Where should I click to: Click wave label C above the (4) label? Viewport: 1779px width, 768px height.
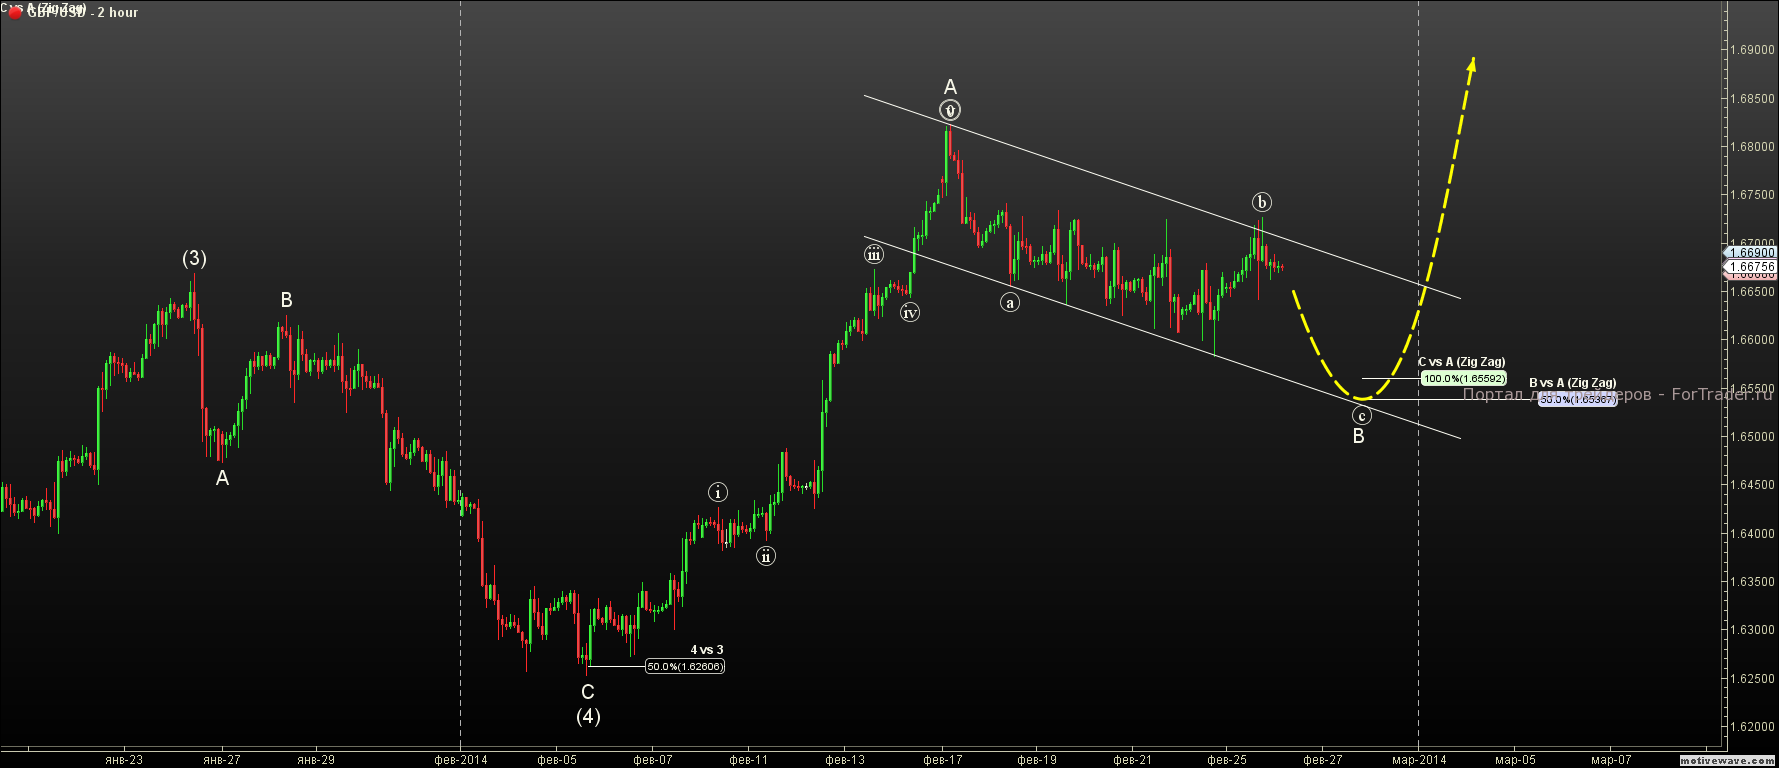coord(588,692)
